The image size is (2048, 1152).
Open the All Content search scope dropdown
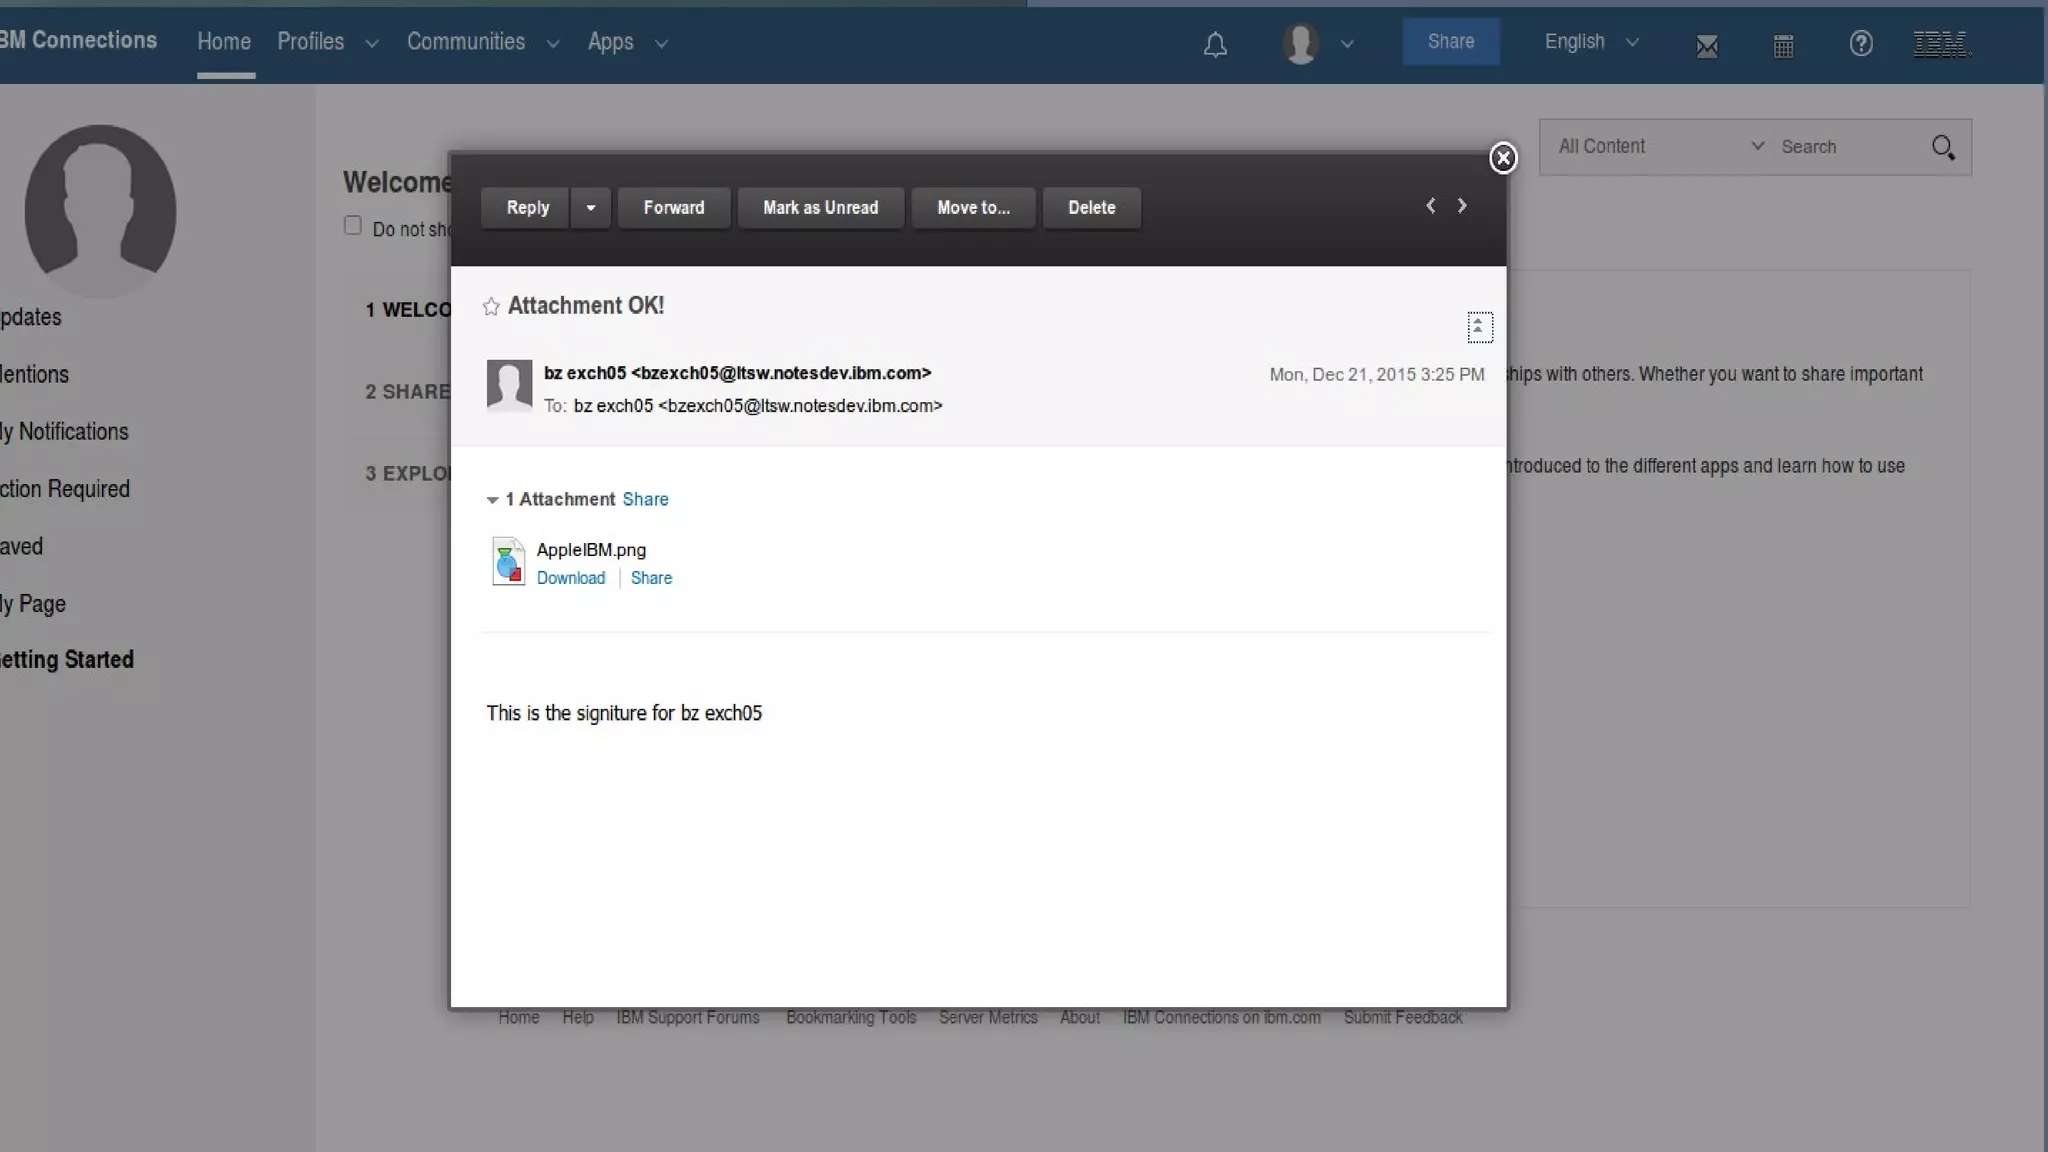1660,147
